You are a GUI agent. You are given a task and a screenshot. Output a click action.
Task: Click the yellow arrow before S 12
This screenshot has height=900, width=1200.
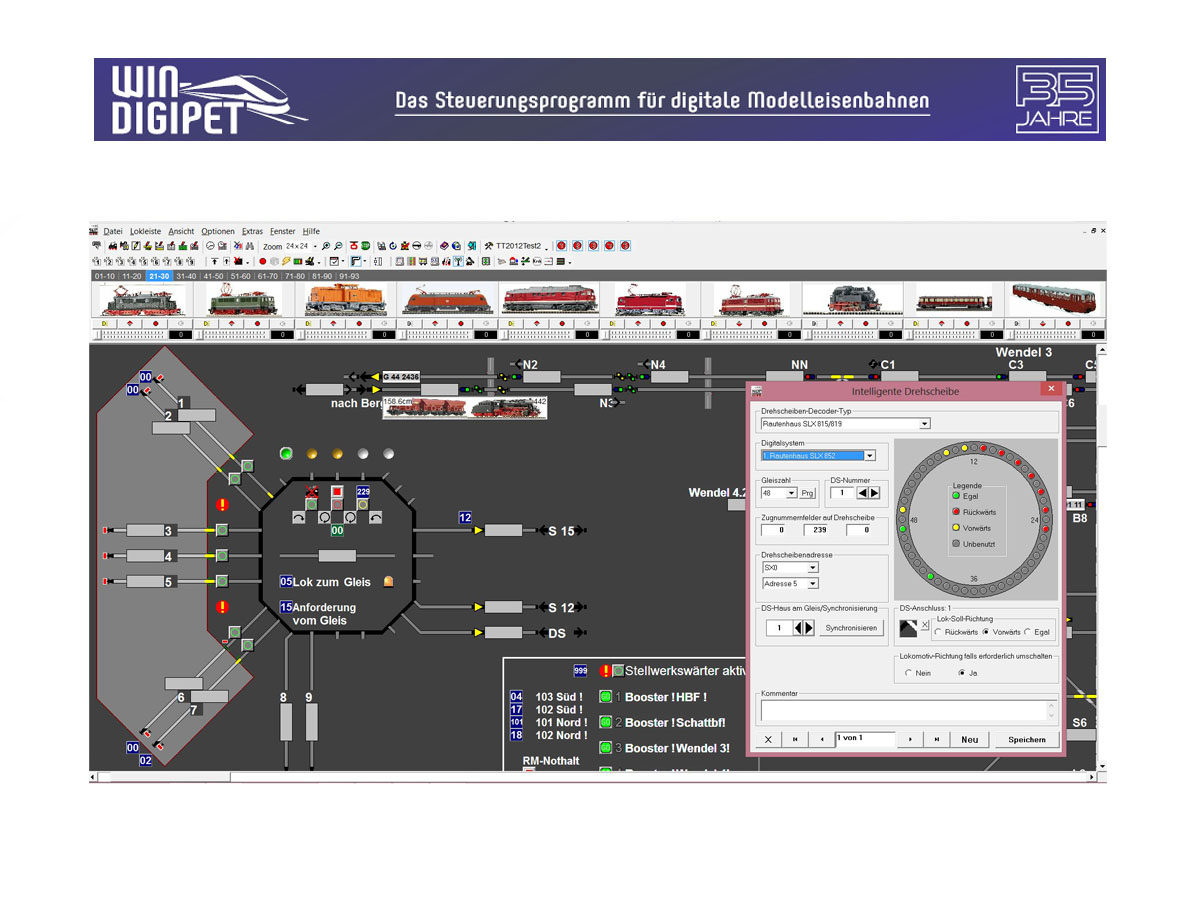click(x=478, y=607)
